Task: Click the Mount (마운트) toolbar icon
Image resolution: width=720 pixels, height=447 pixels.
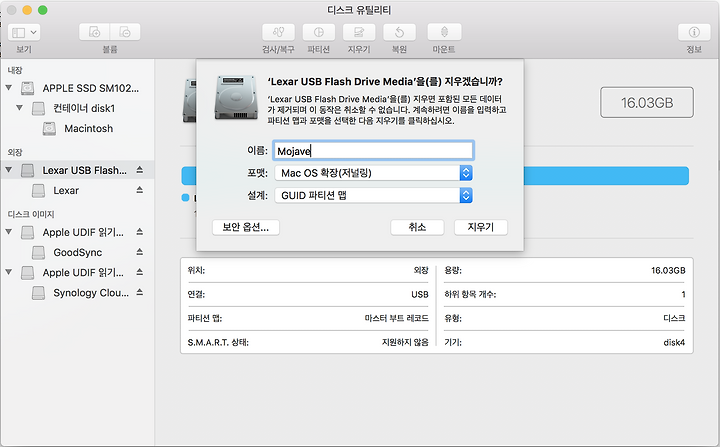Action: [444, 32]
